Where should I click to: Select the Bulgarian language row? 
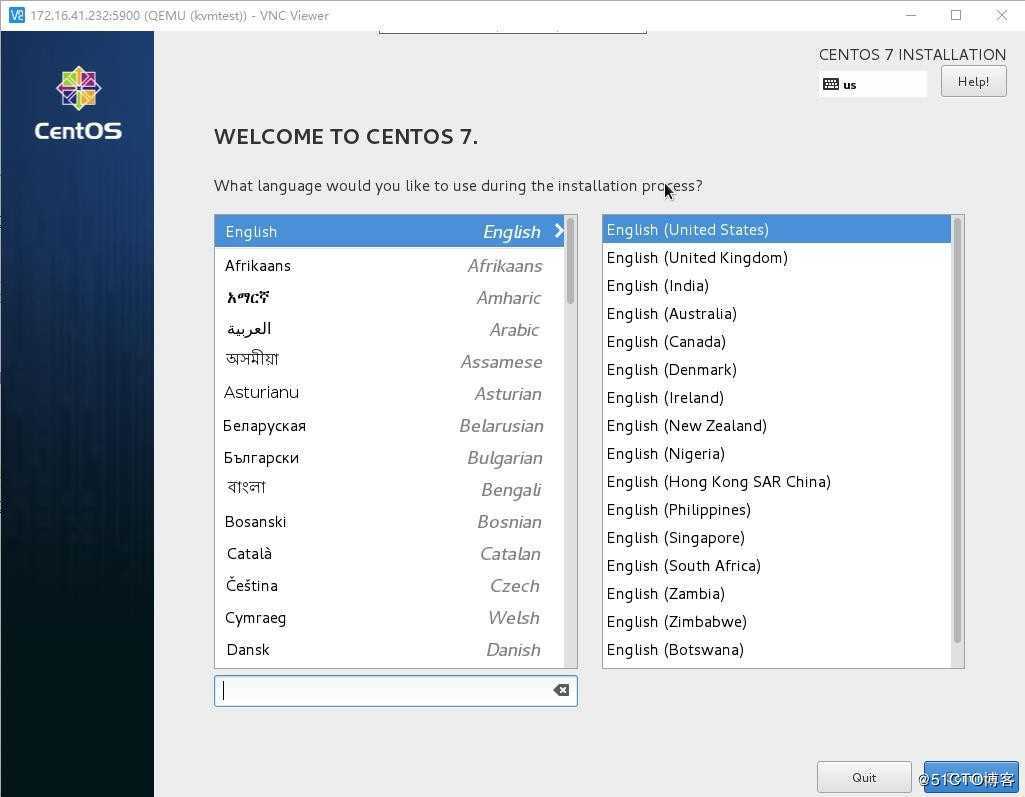point(390,458)
